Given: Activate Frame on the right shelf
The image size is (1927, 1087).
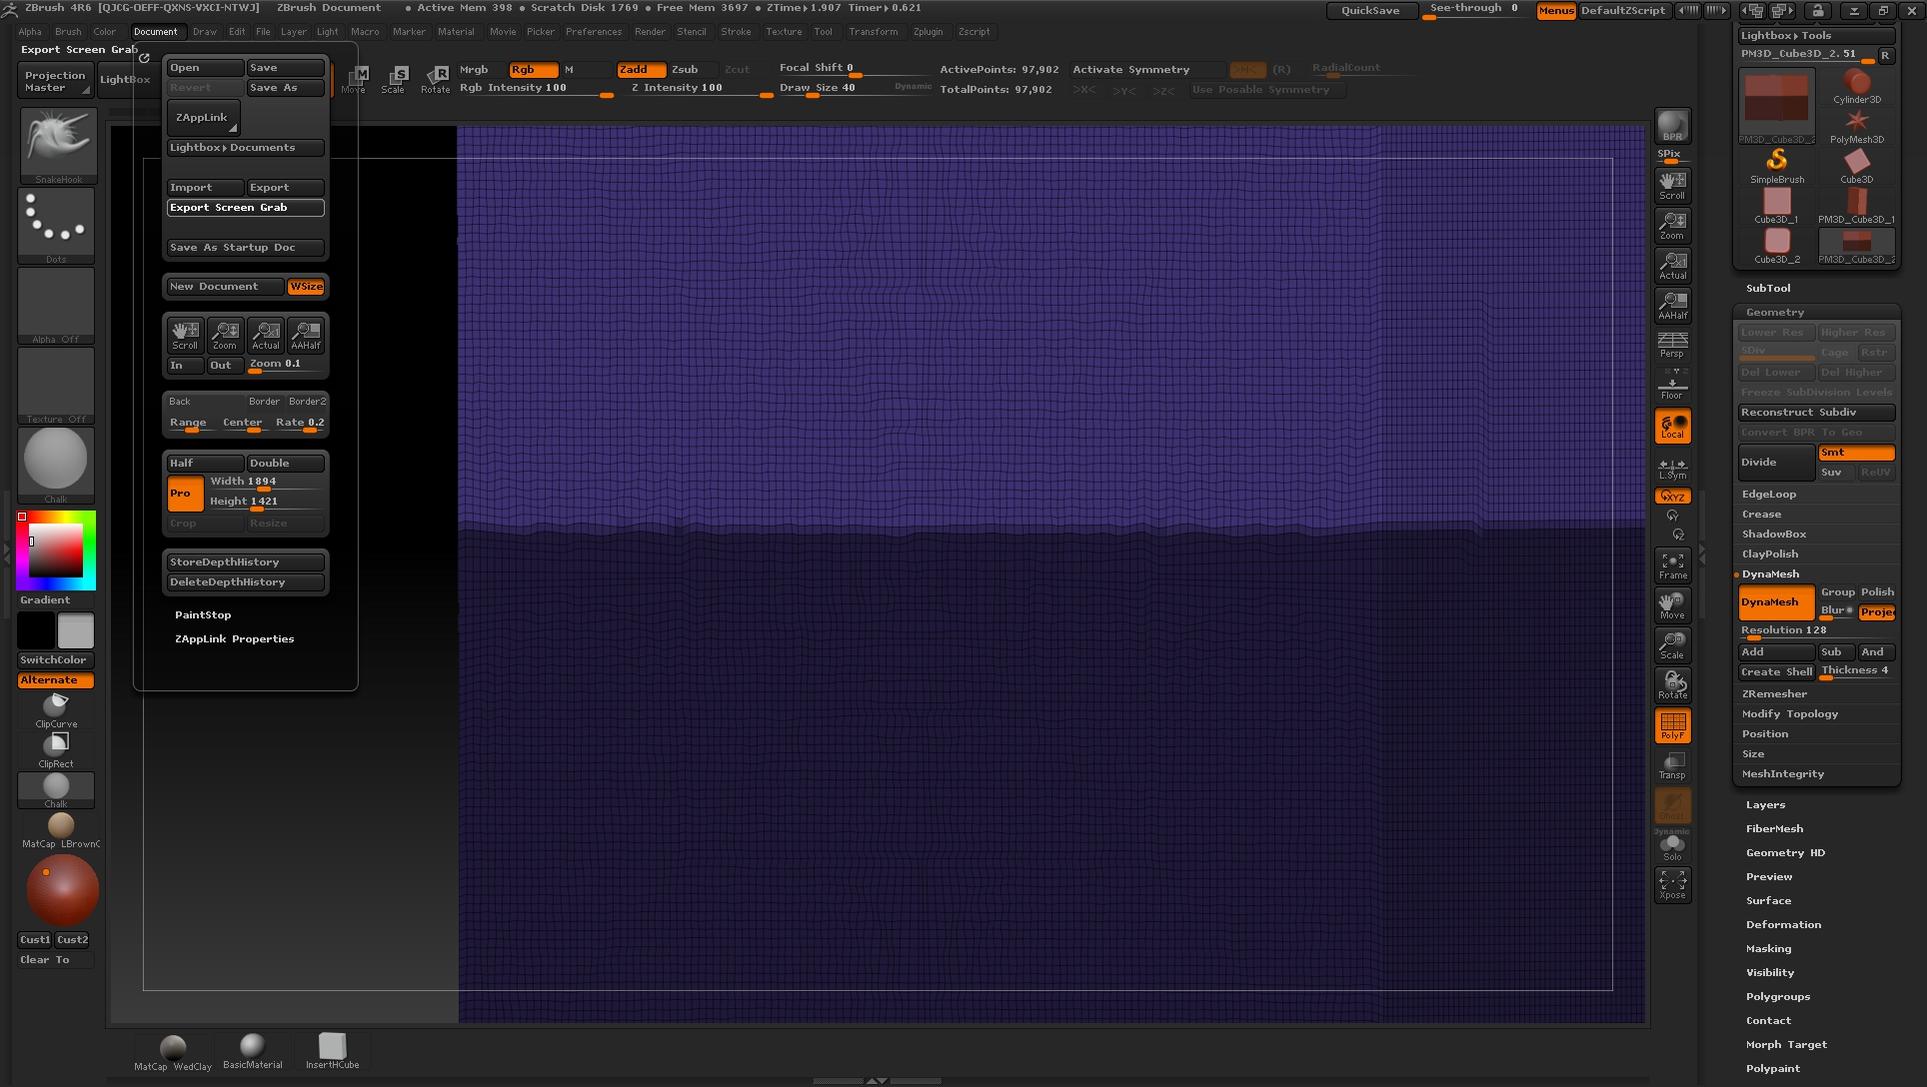Looking at the screenshot, I should click(1673, 565).
